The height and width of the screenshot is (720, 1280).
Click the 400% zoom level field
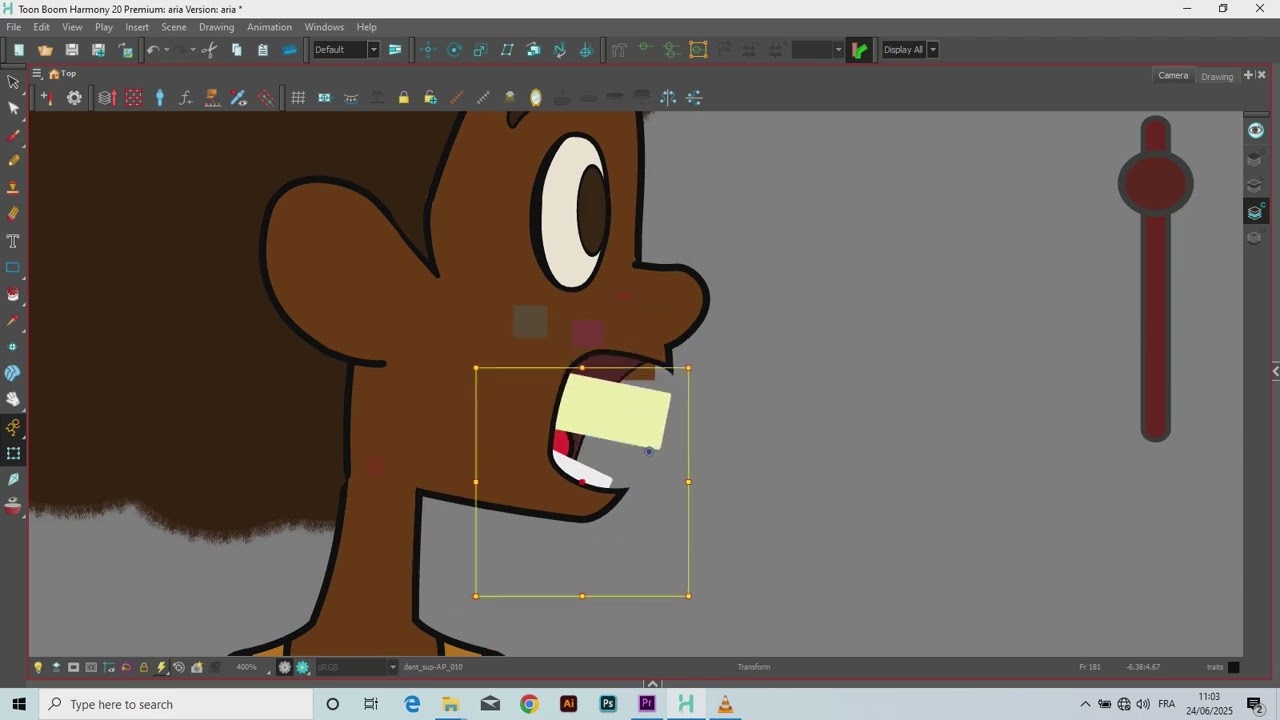[x=246, y=667]
